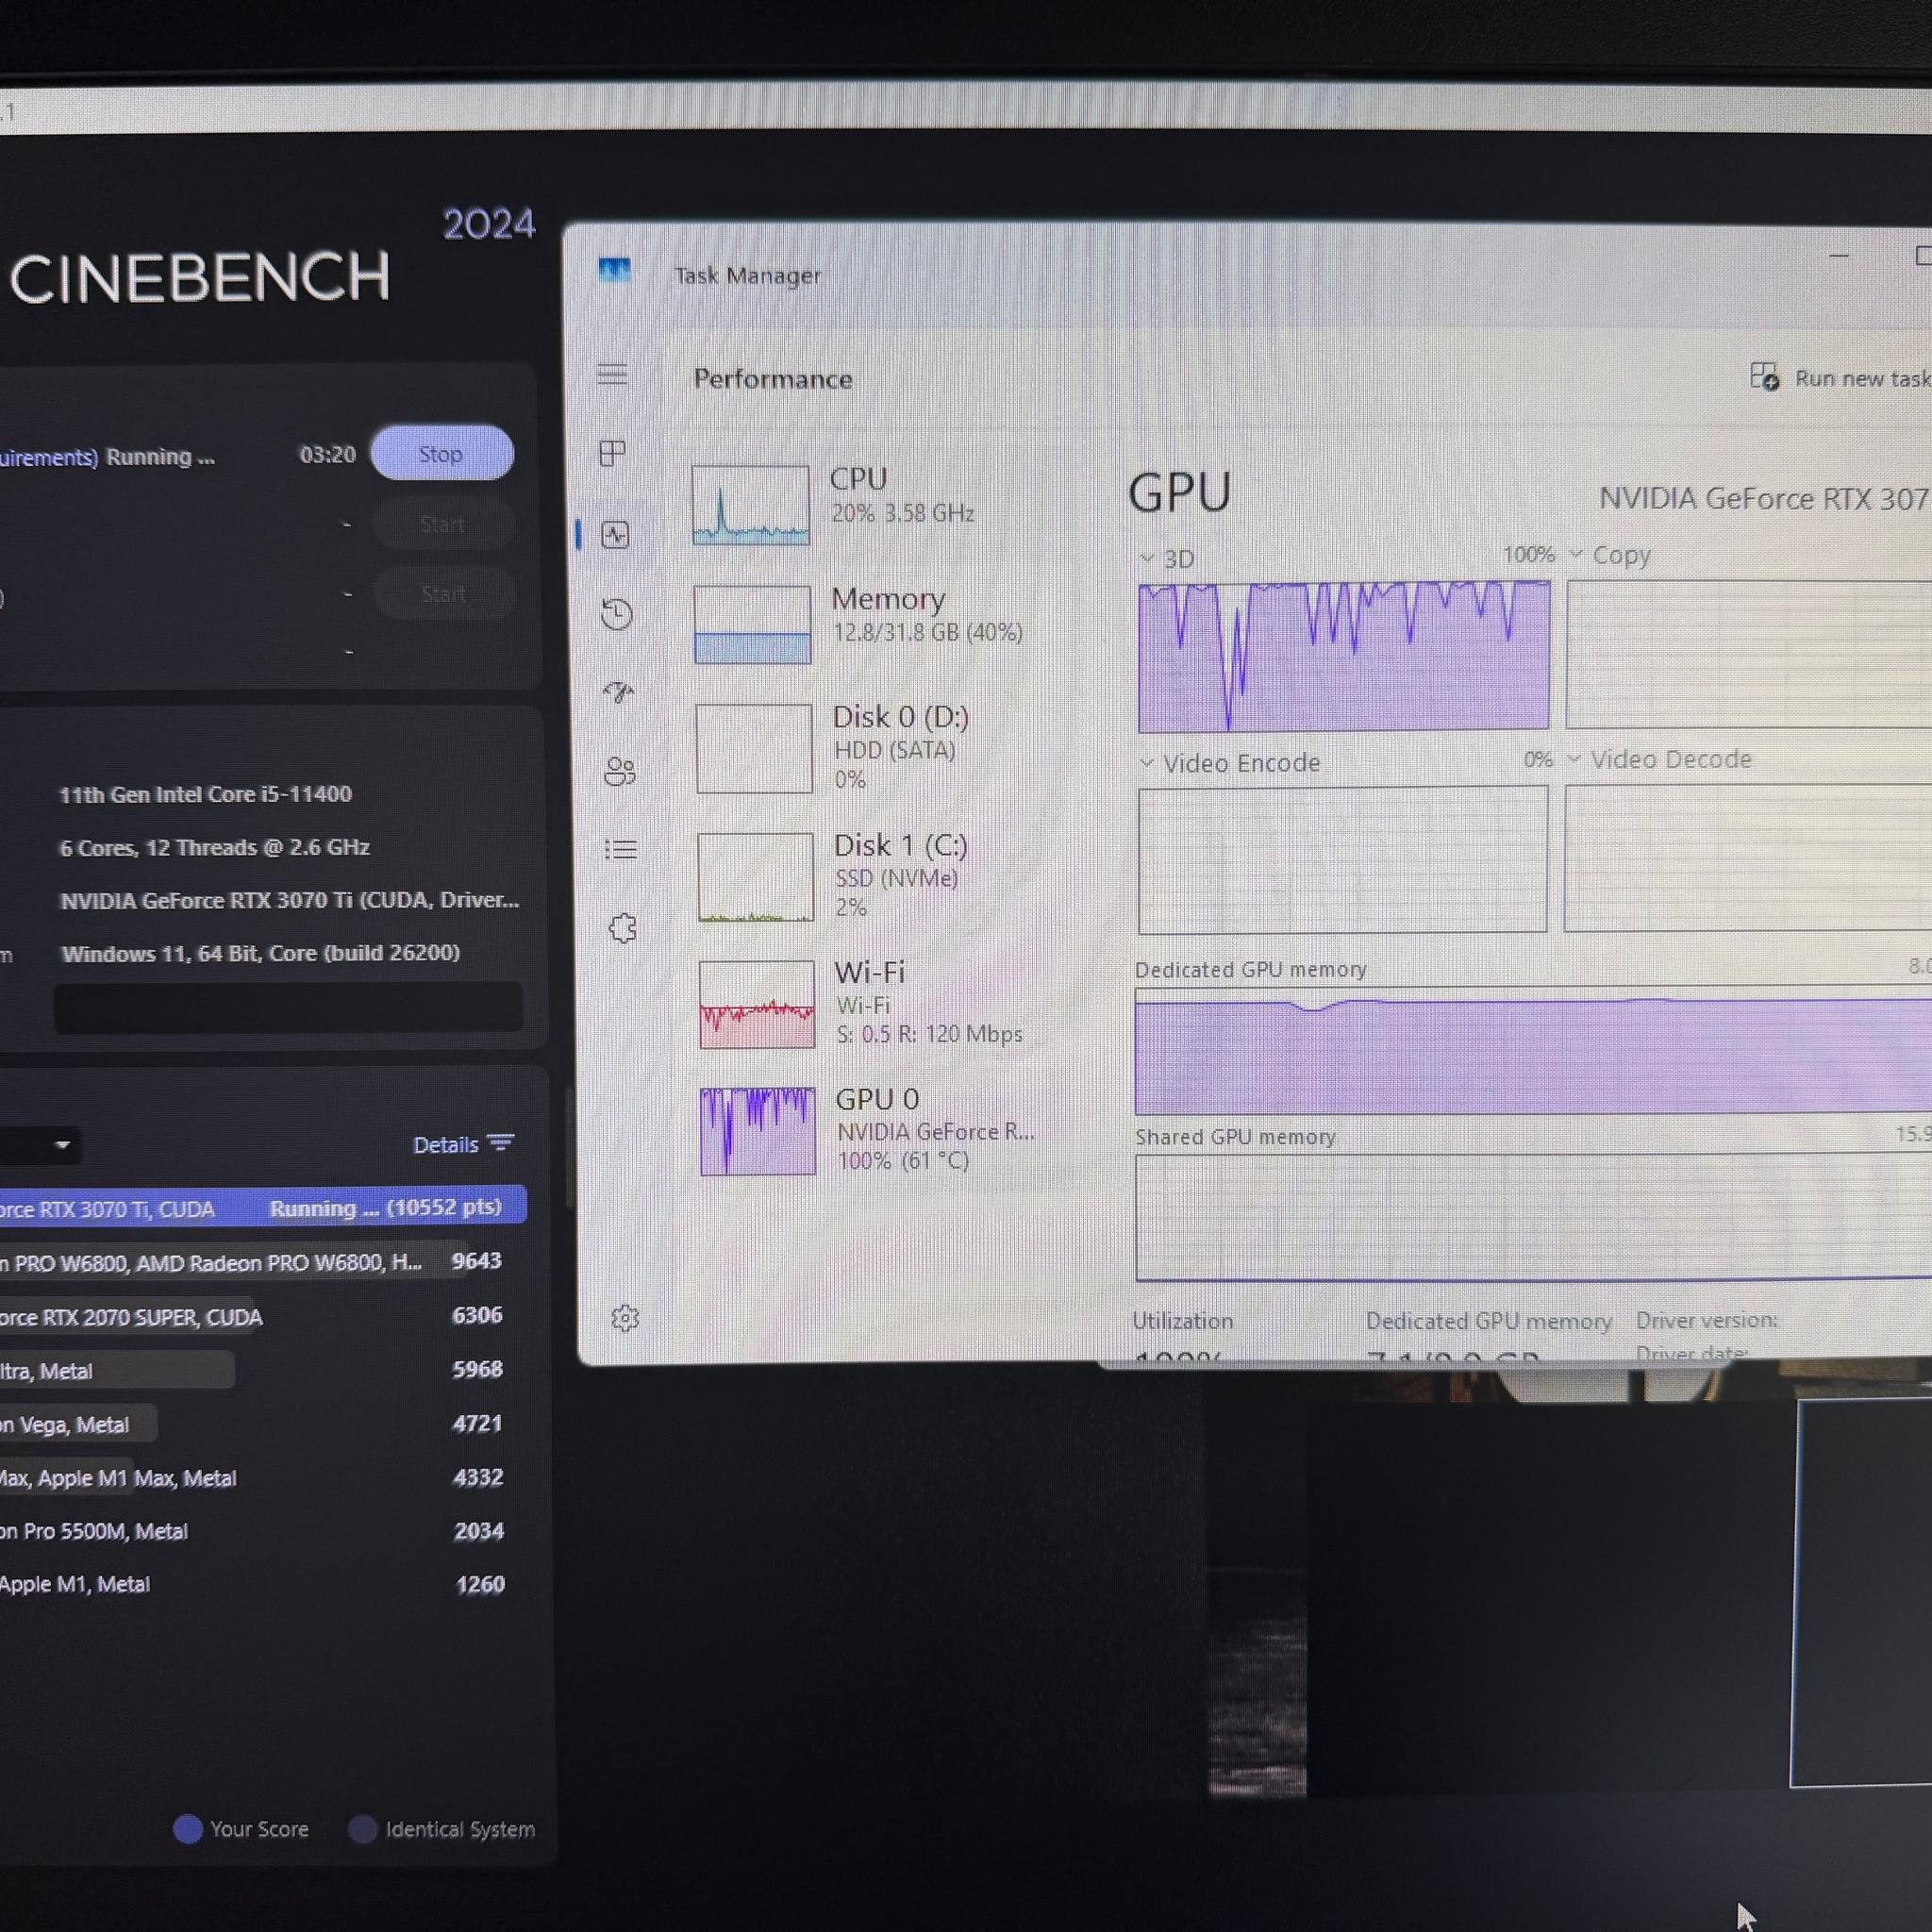Open the Services page icon
1932x1932 pixels.
pyautogui.click(x=622, y=928)
